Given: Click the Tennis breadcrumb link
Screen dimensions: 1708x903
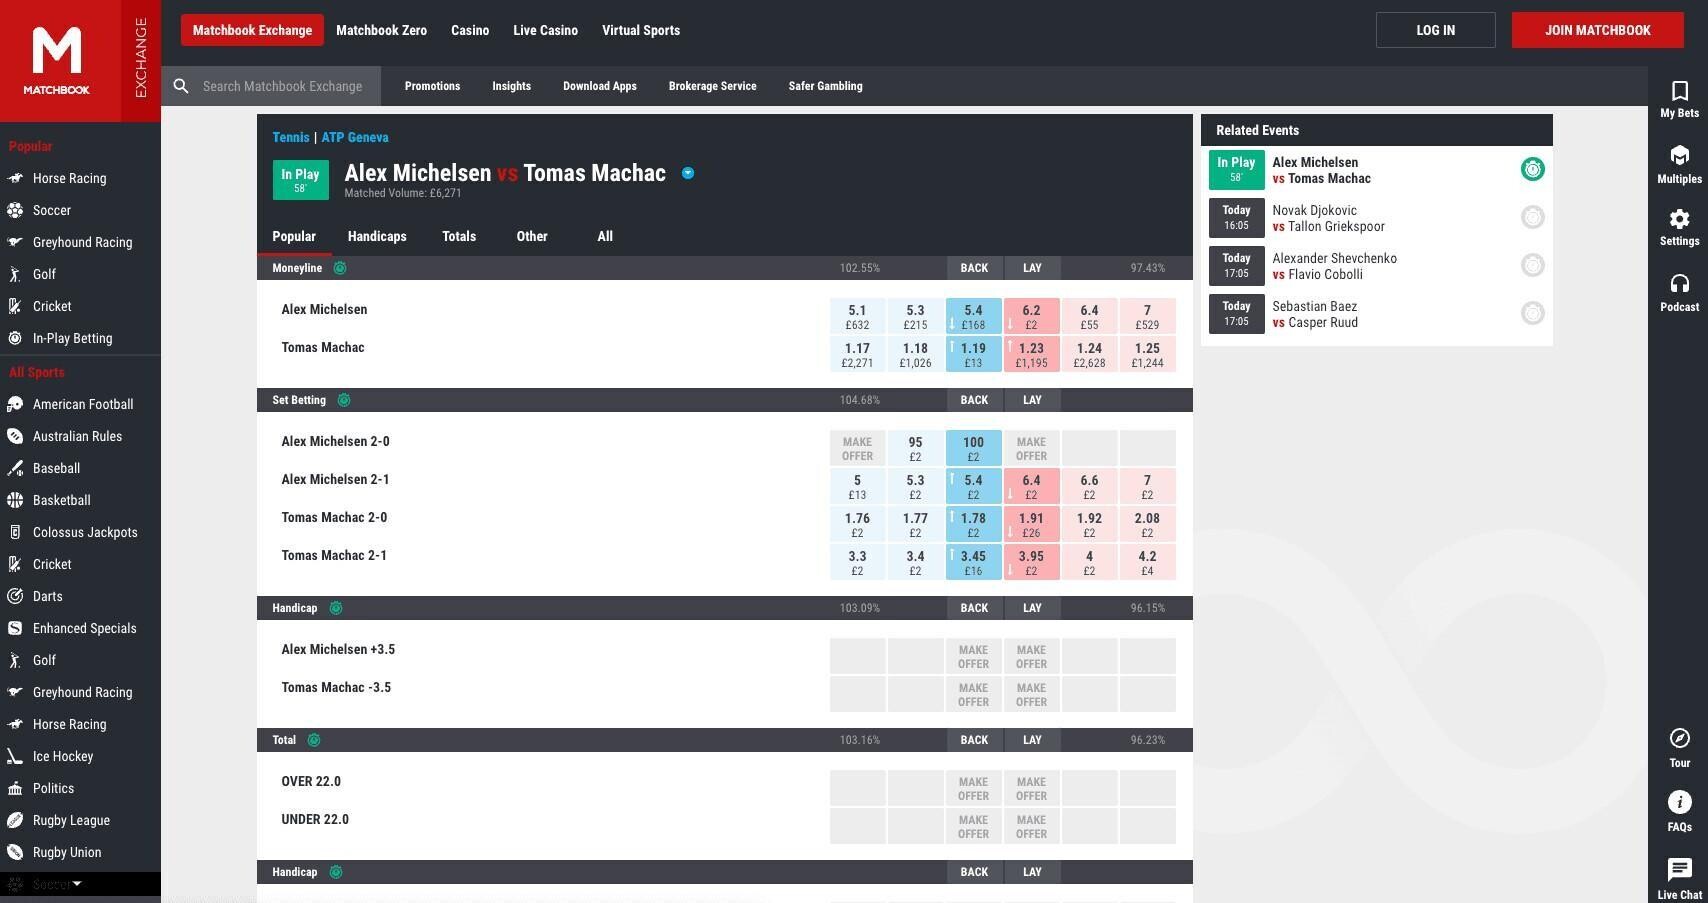Looking at the screenshot, I should pos(291,137).
